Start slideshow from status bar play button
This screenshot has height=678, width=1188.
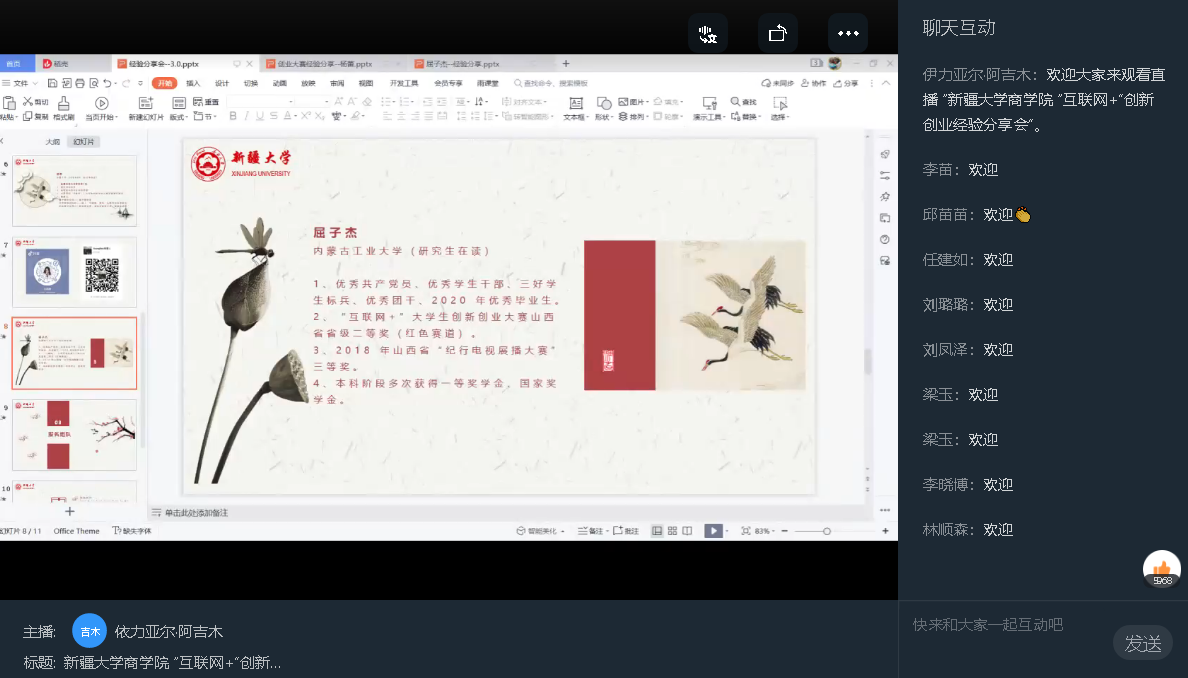(713, 531)
